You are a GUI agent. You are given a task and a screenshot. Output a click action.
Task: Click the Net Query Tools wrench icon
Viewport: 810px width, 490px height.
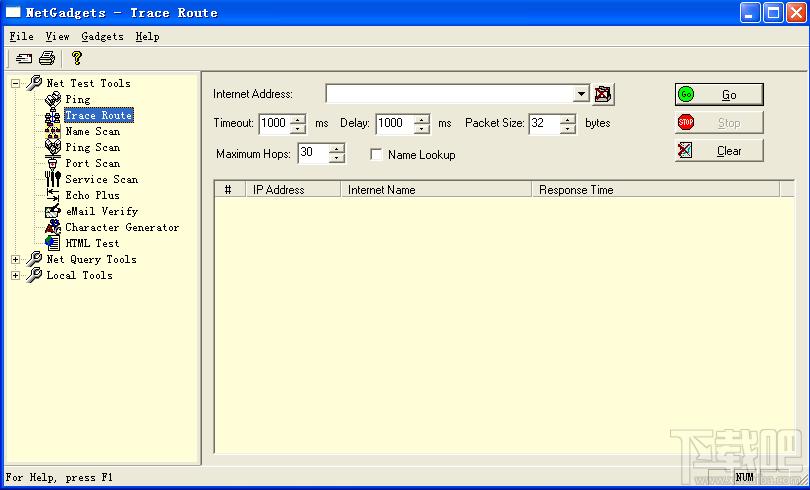click(34, 259)
